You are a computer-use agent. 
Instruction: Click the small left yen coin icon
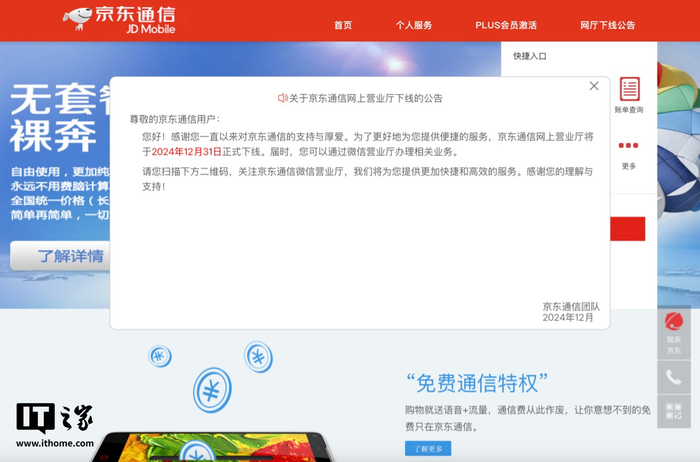(x=160, y=356)
